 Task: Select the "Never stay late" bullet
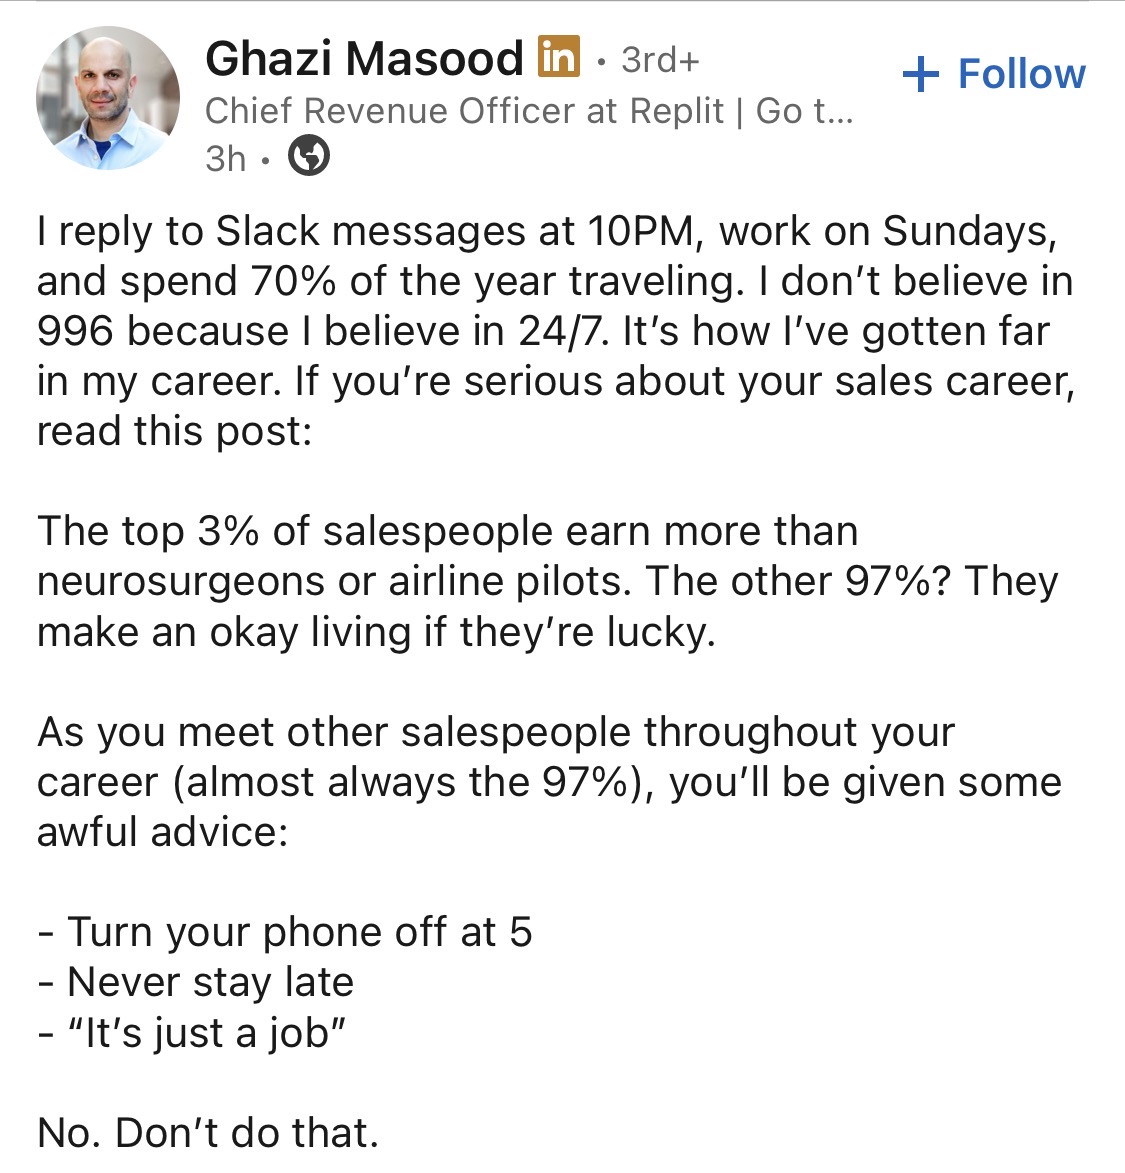click(196, 983)
